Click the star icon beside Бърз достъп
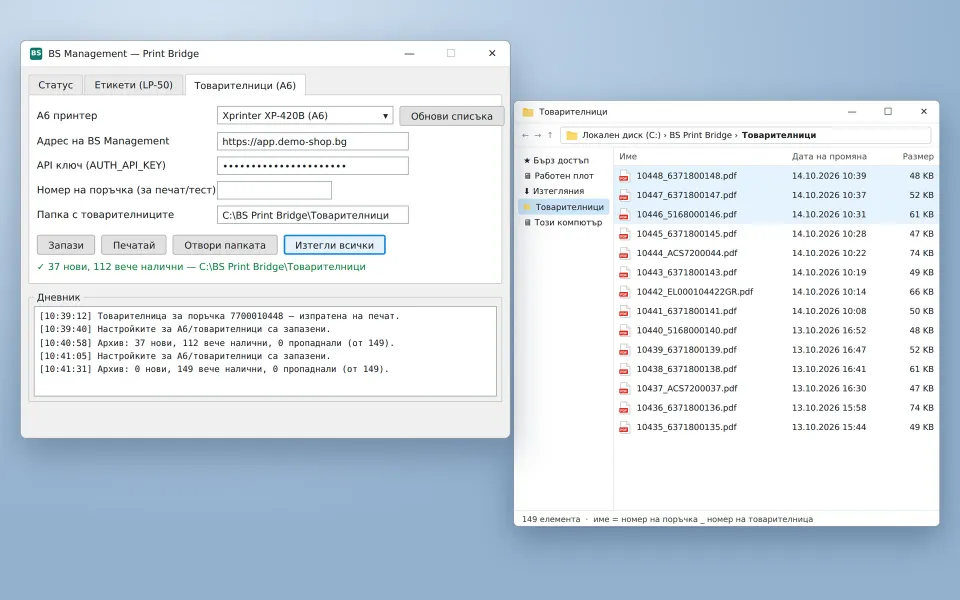Image resolution: width=960 pixels, height=600 pixels. pyautogui.click(x=527, y=160)
